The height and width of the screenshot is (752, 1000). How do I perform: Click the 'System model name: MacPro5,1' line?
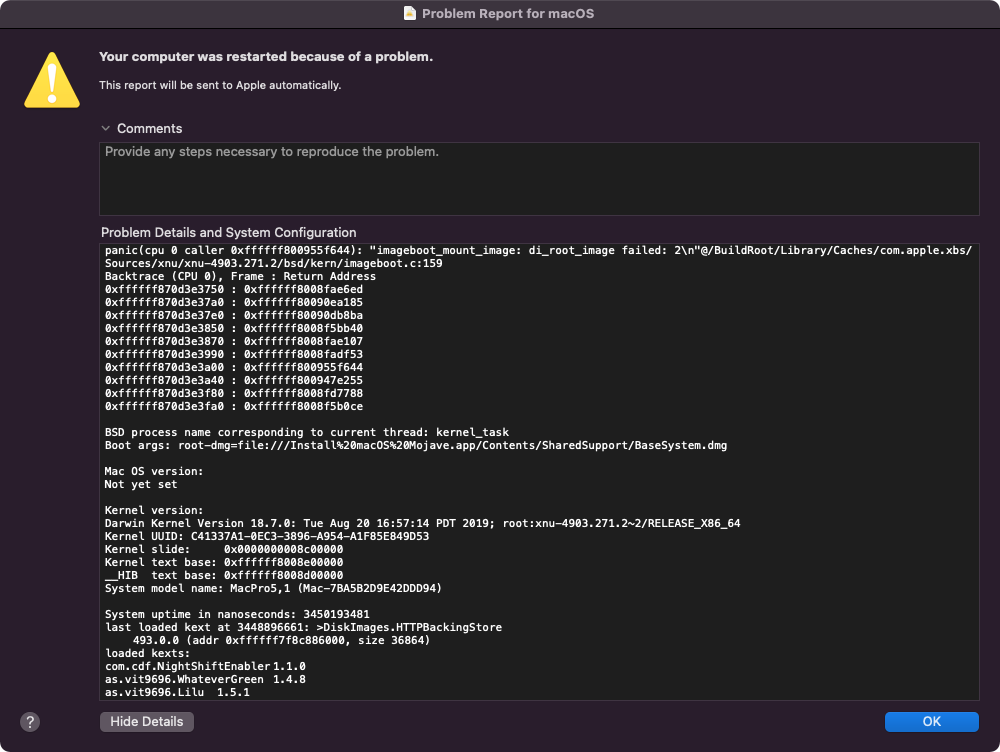coord(273,588)
